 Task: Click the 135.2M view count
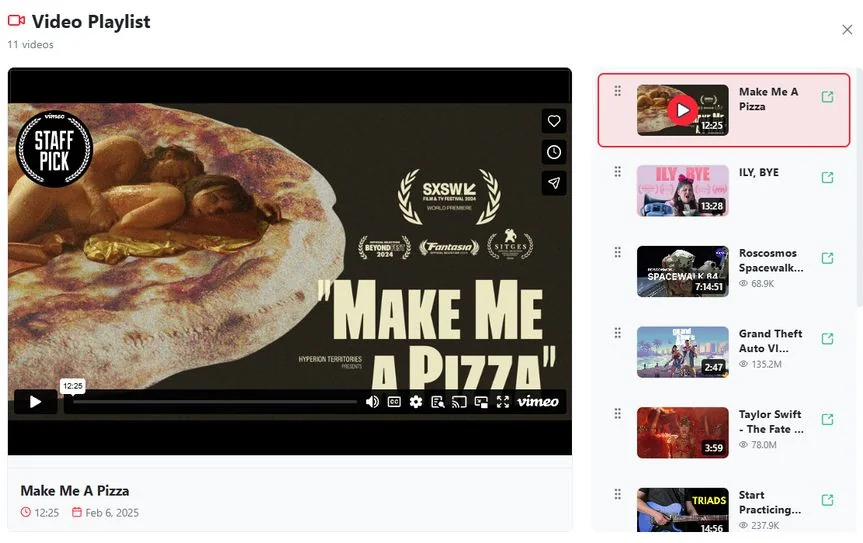[x=766, y=364]
